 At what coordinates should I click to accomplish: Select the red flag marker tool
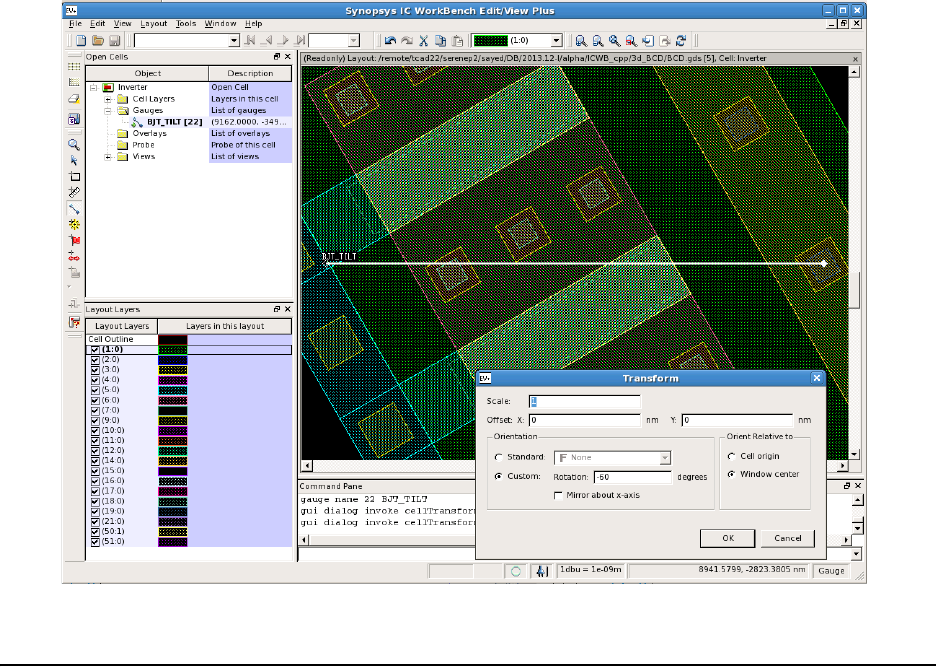(73, 241)
